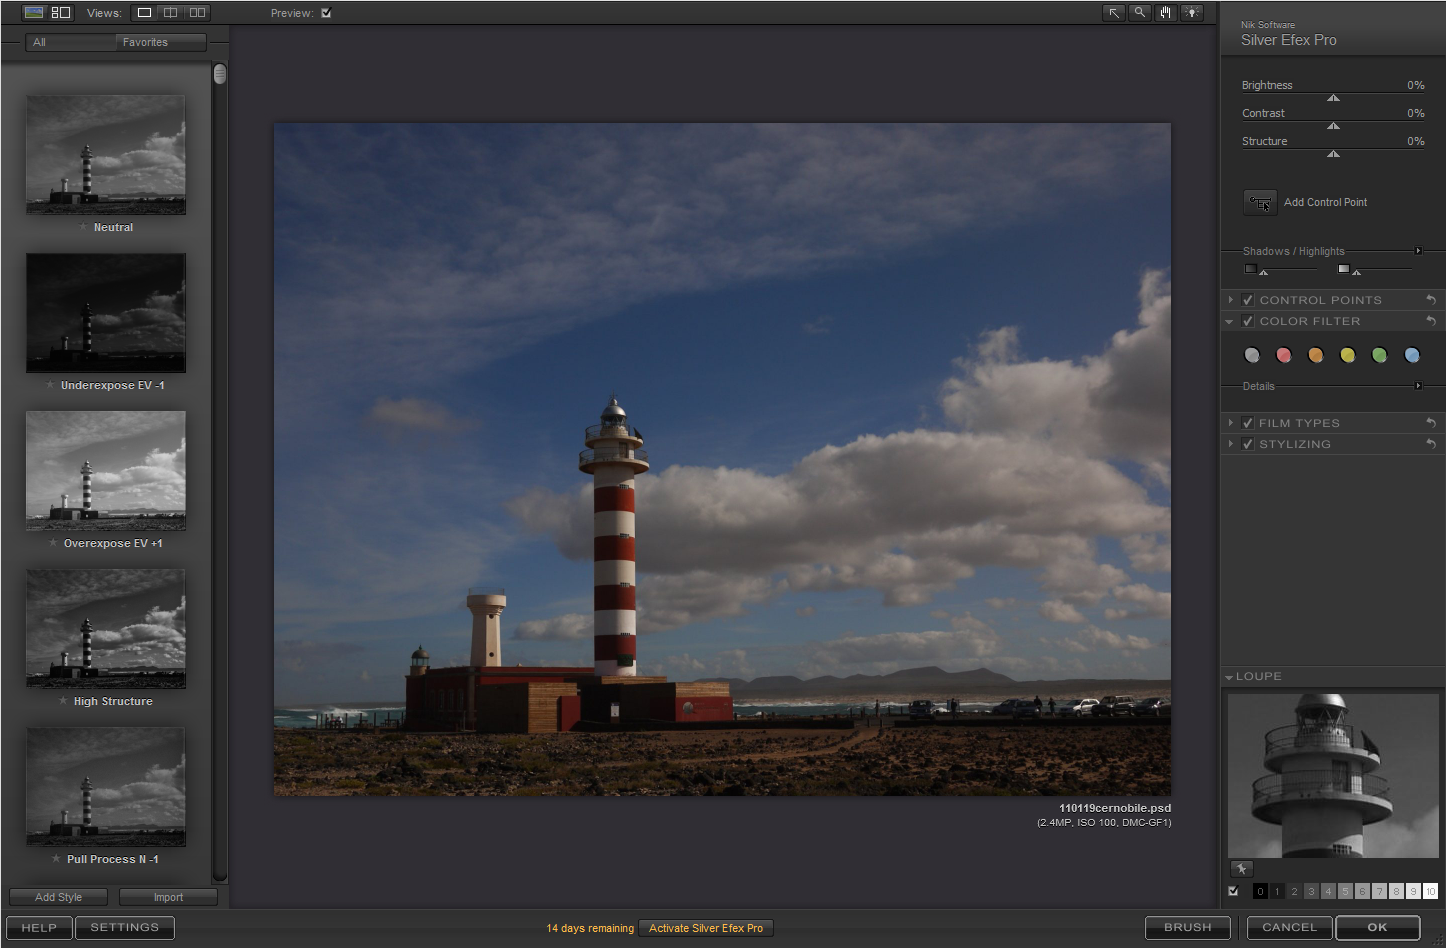Screen dimensions: 1446x948
Task: Reset the Color Filter section
Action: [x=1431, y=321]
